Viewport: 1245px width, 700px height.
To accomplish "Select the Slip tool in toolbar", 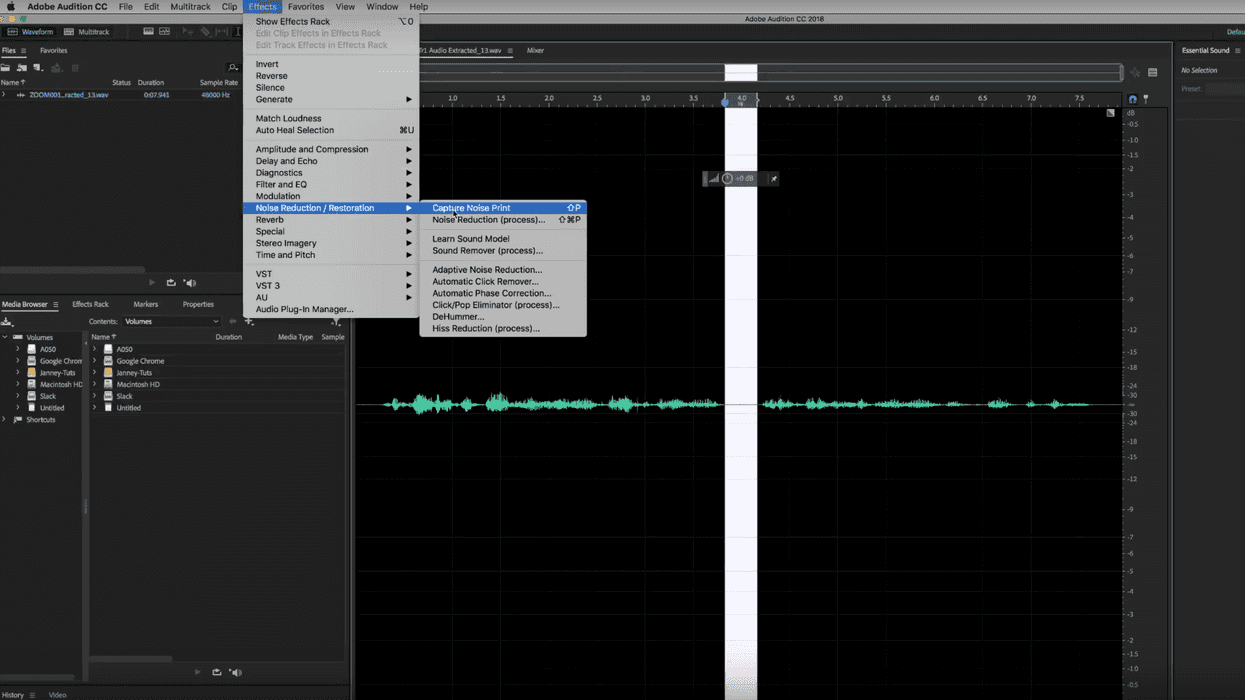I will 221,32.
